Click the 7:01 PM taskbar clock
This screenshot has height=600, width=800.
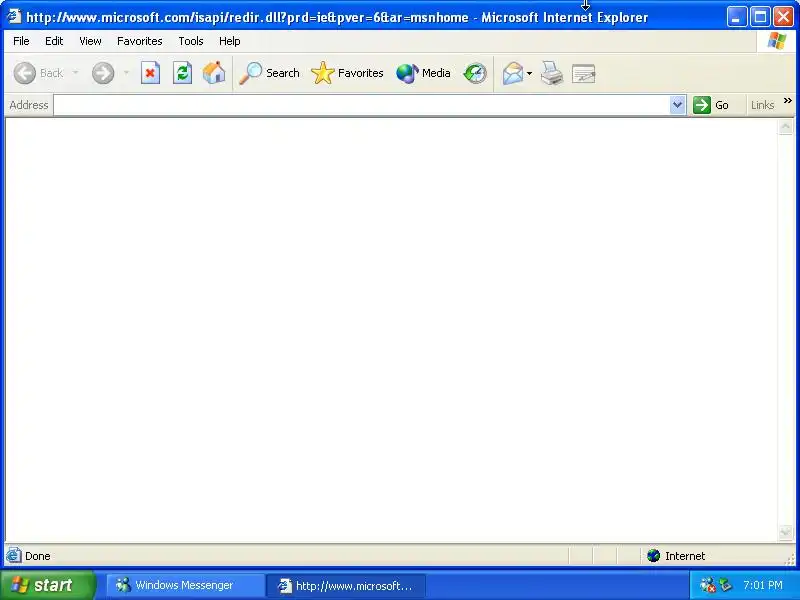763,585
